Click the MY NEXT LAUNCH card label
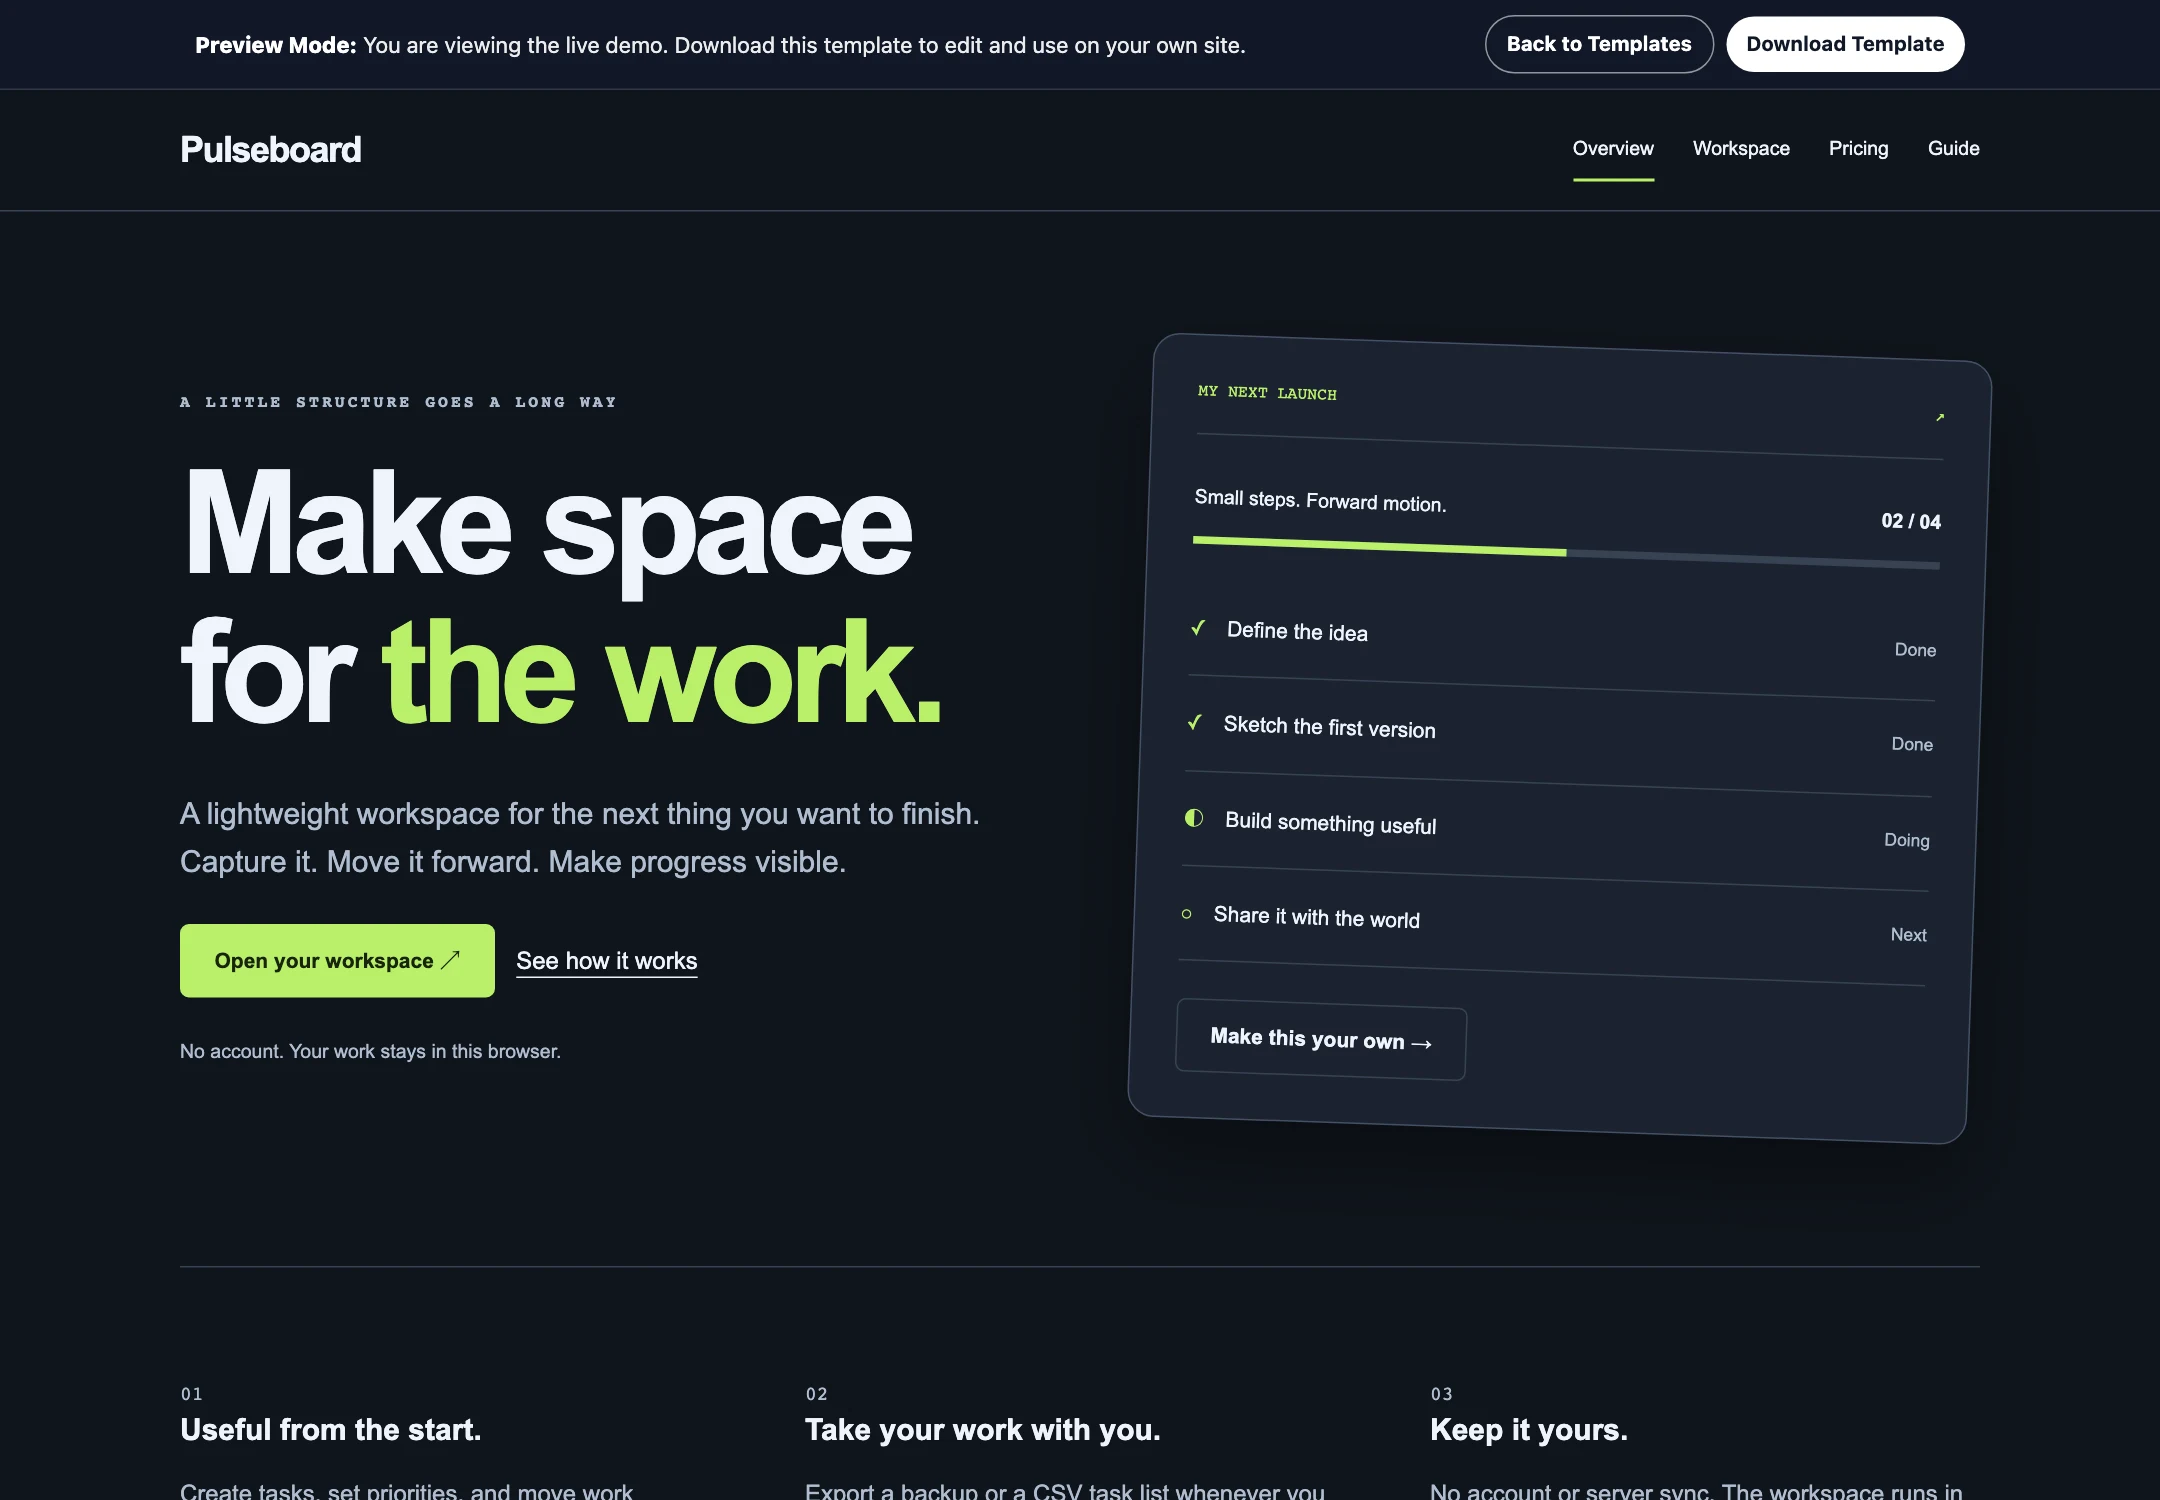This screenshot has width=2160, height=1500. [x=1267, y=393]
